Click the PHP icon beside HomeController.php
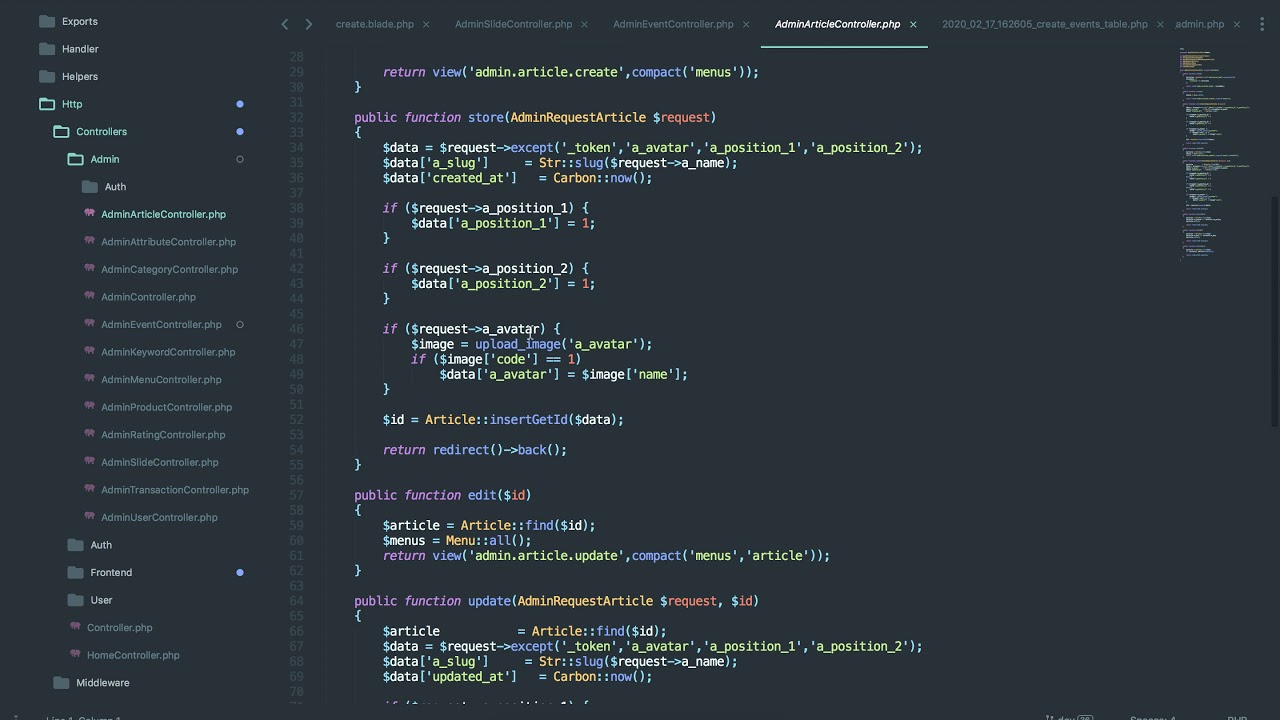 coord(76,654)
